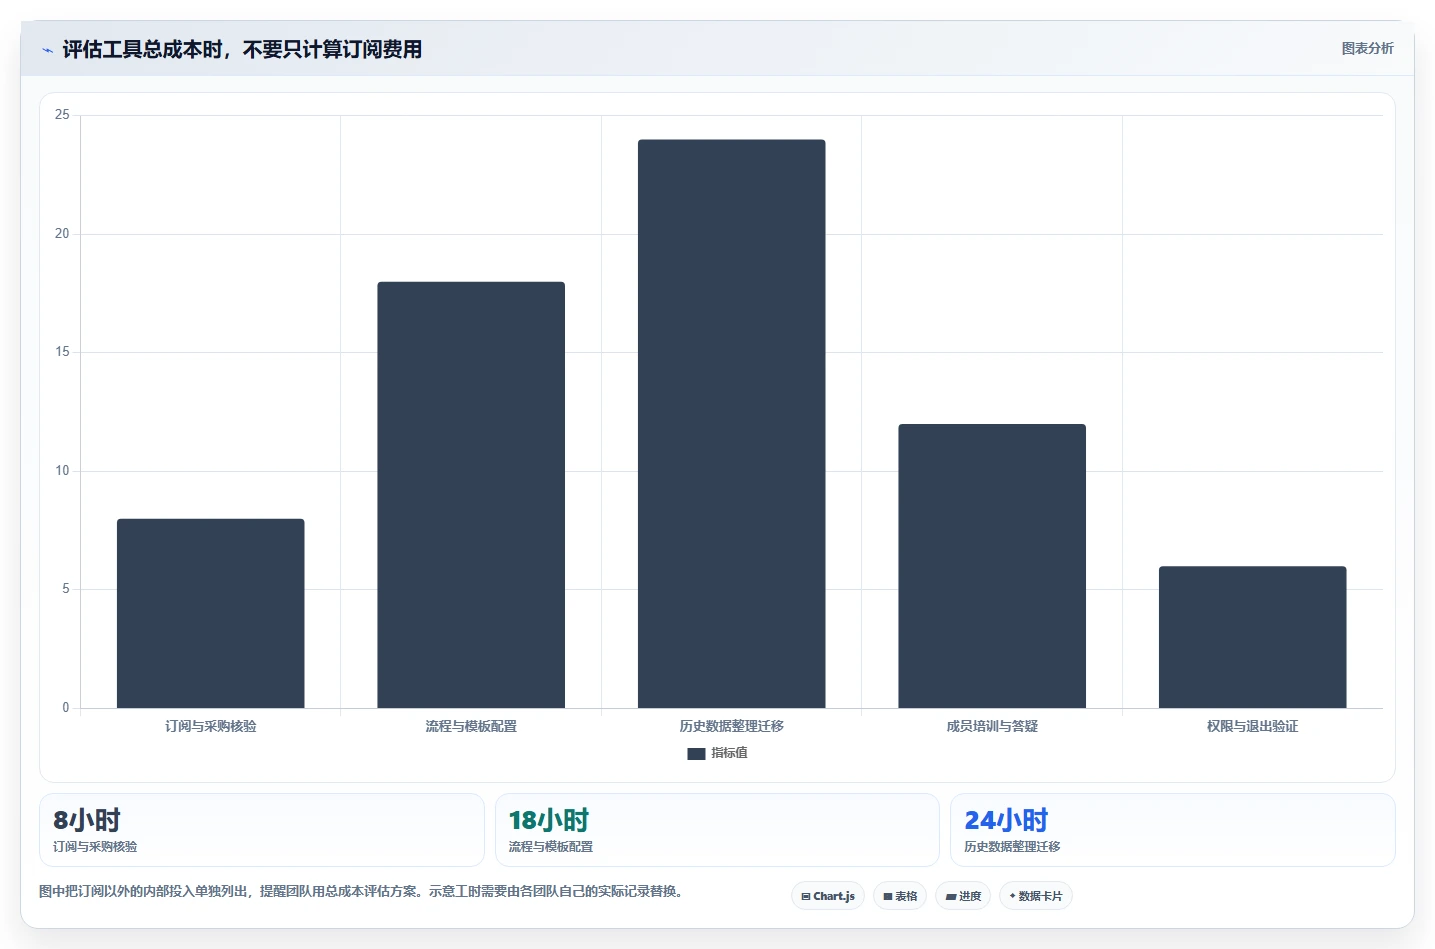Click the 数据卡片 tag chip
Viewport: 1435px width, 949px height.
tap(1036, 896)
